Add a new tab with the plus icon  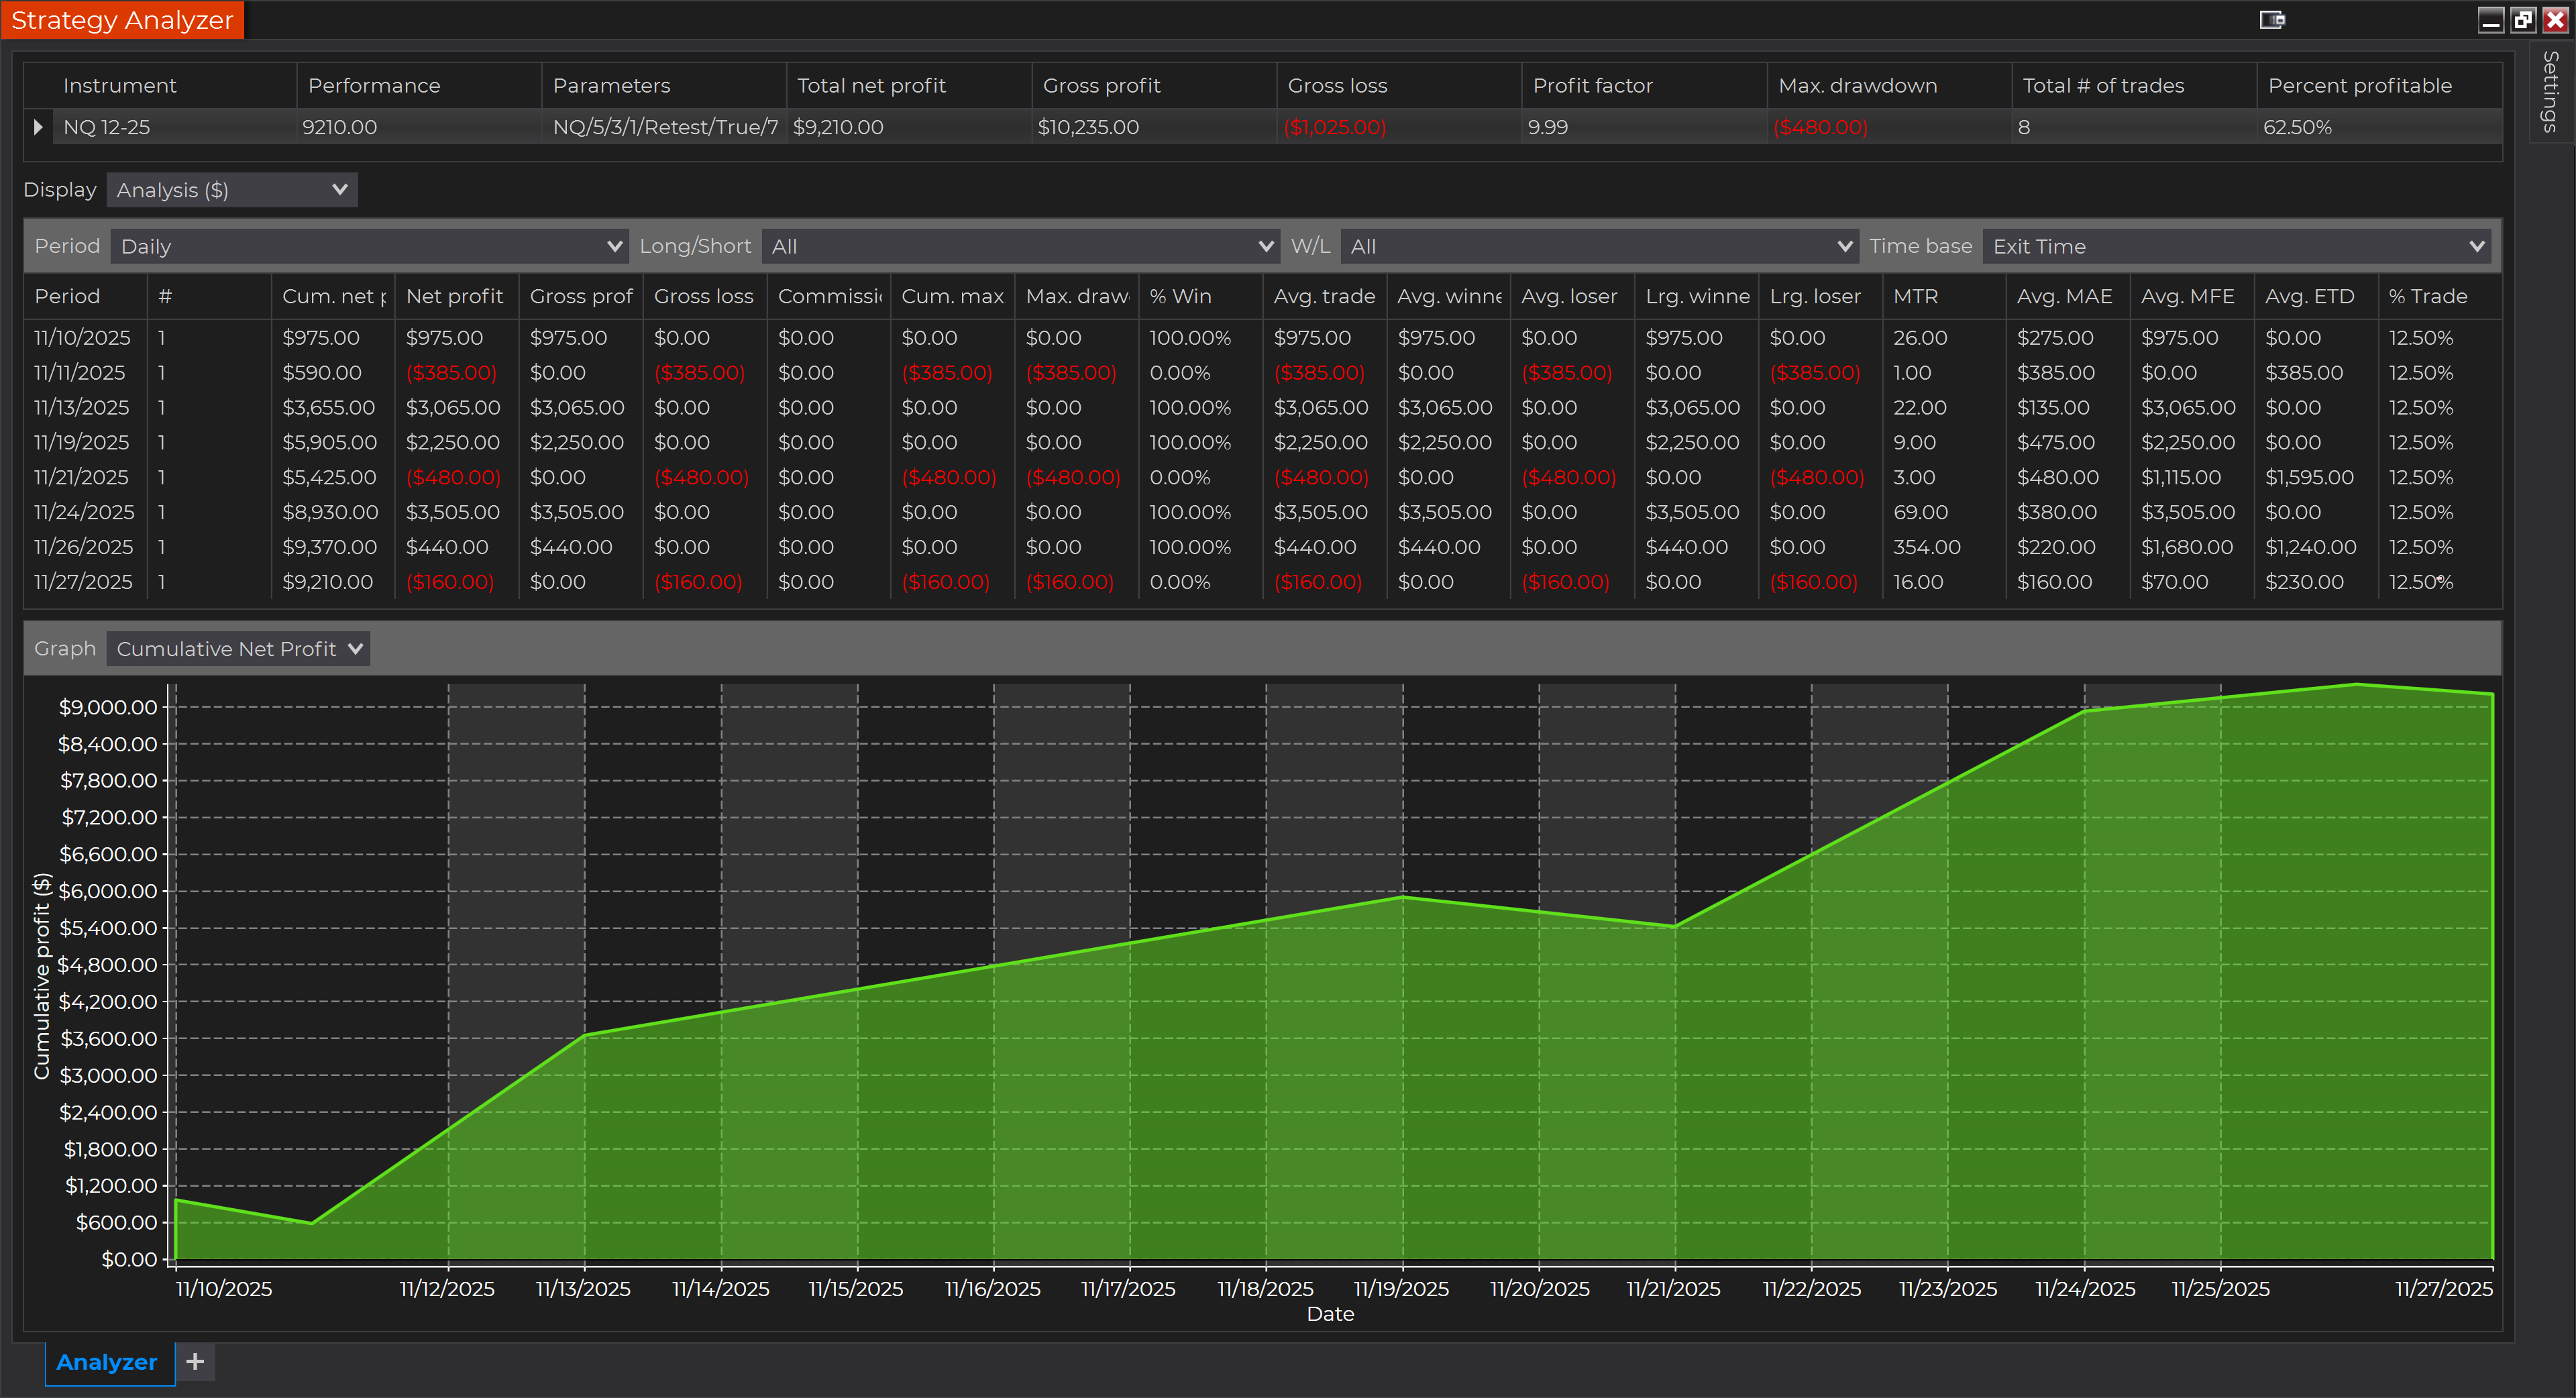pyautogui.click(x=195, y=1362)
